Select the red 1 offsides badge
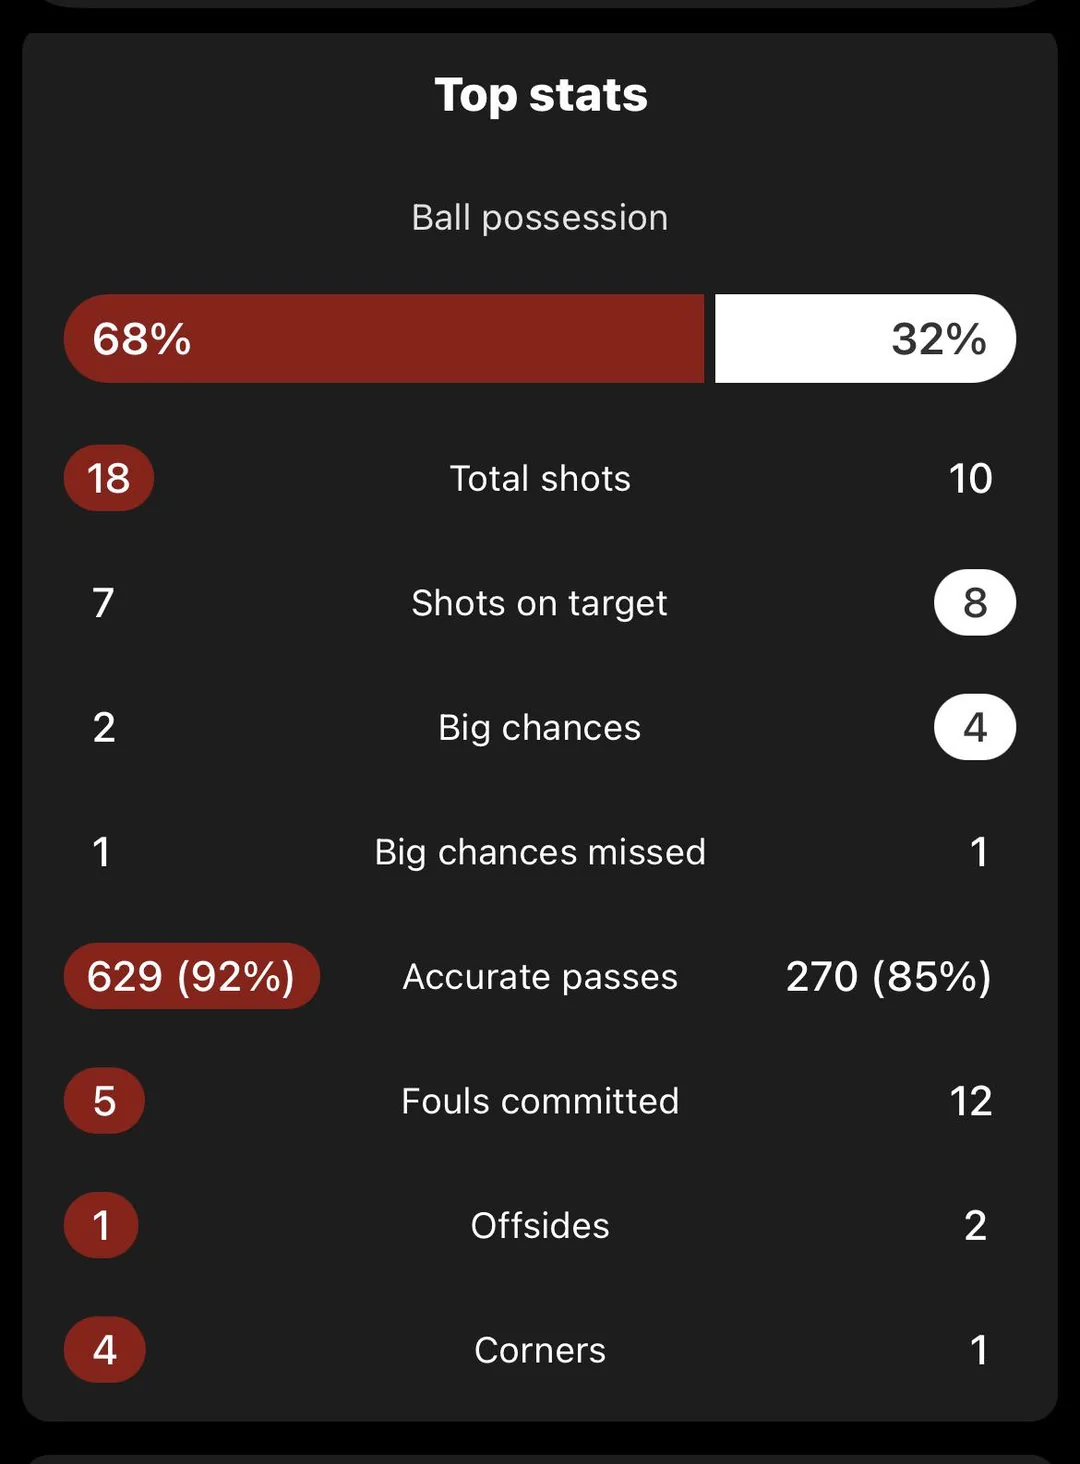The height and width of the screenshot is (1464, 1080). coord(101,1225)
